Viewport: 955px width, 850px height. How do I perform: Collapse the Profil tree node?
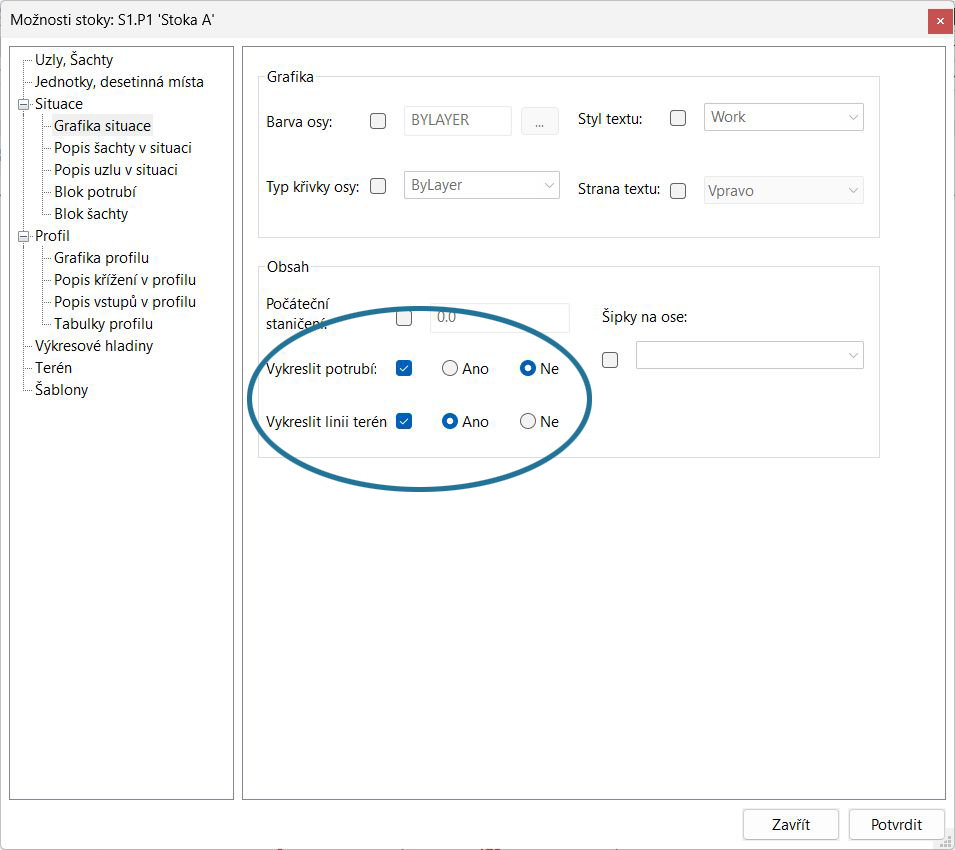[x=24, y=236]
